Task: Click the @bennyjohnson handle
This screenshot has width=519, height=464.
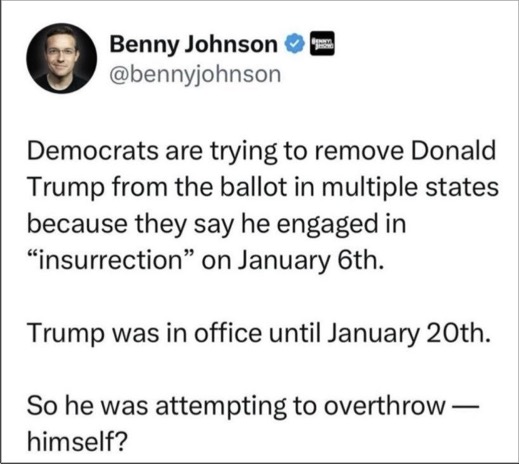Action: pyautogui.click(x=195, y=75)
